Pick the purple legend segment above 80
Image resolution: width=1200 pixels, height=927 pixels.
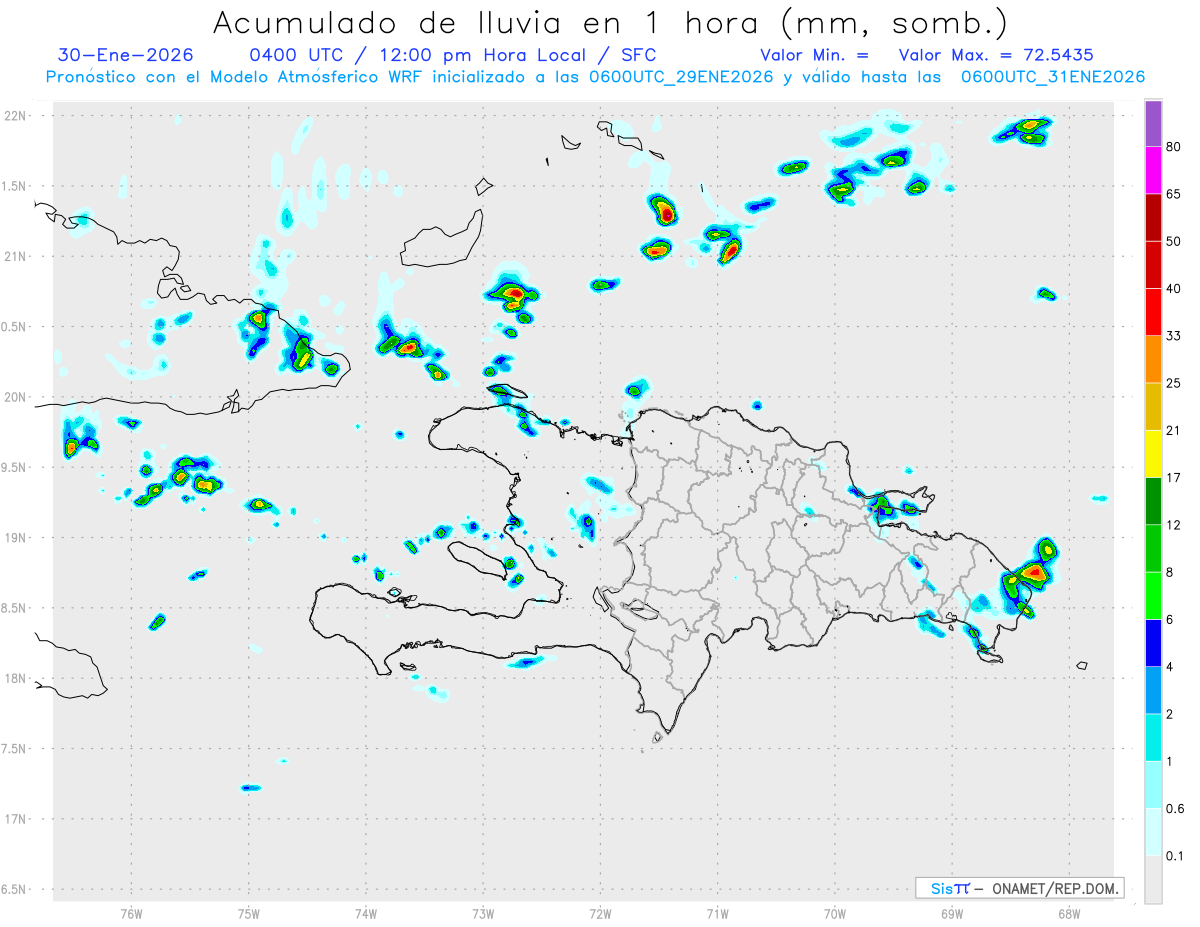1153,123
